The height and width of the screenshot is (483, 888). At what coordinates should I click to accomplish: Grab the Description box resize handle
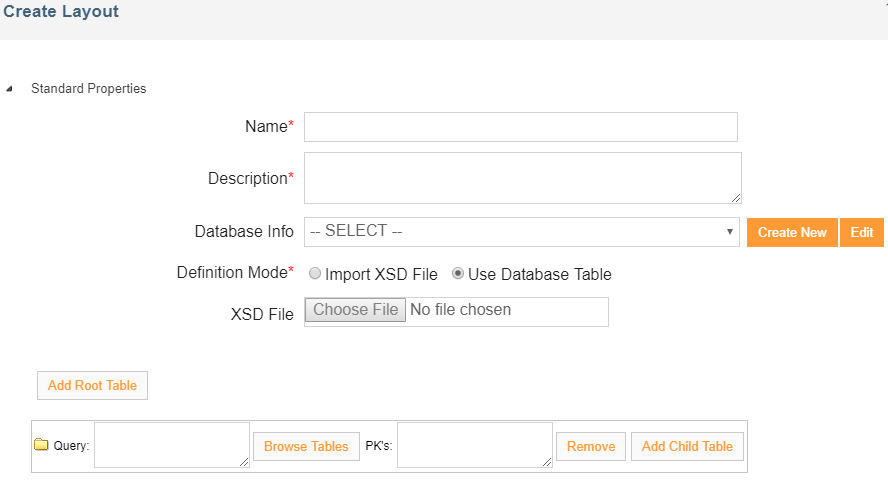736,198
